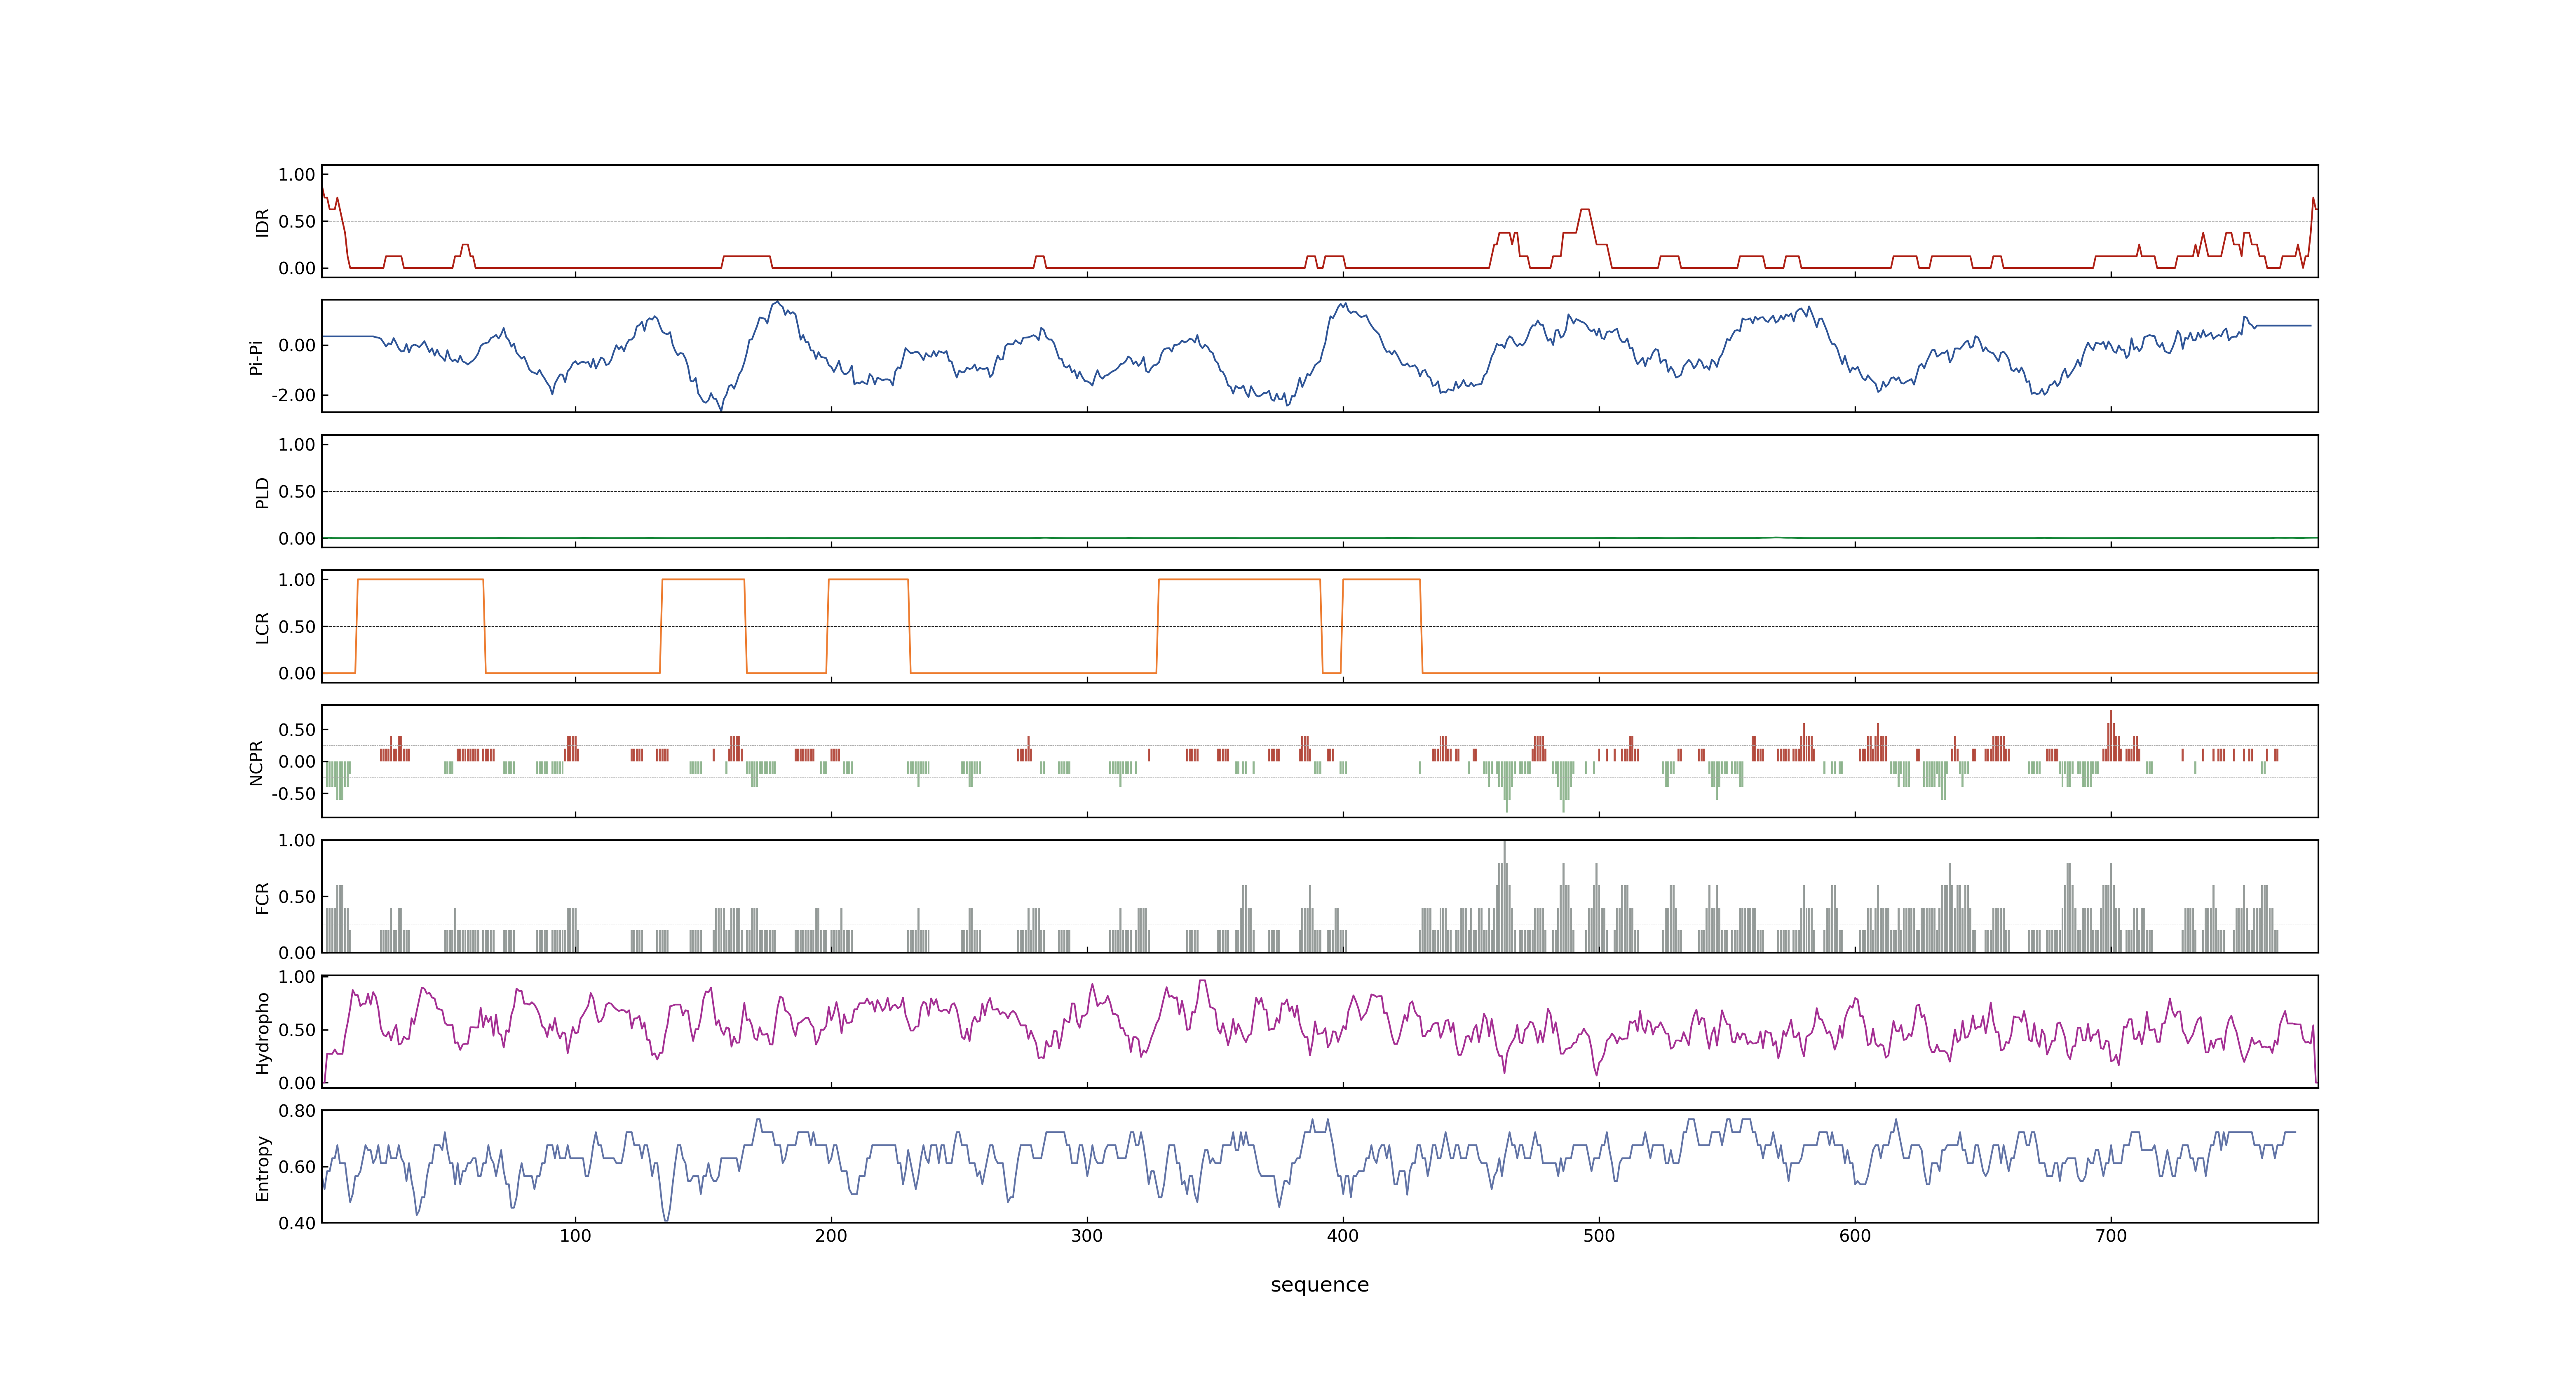The width and height of the screenshot is (2576, 1374).
Task: Click the 0.50 tick on the IDR axis
Action: tap(297, 222)
